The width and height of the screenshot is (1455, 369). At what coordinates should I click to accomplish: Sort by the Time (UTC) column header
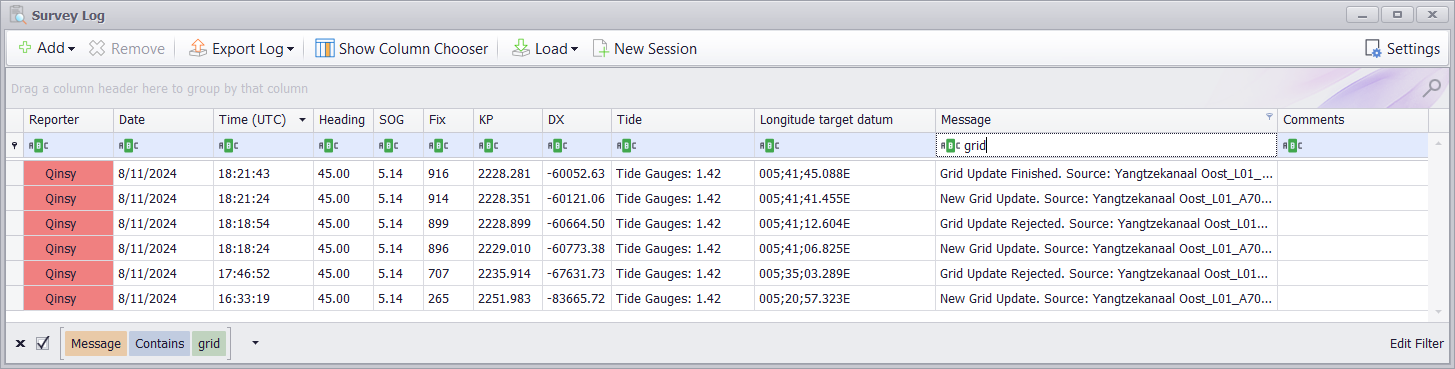tap(263, 120)
